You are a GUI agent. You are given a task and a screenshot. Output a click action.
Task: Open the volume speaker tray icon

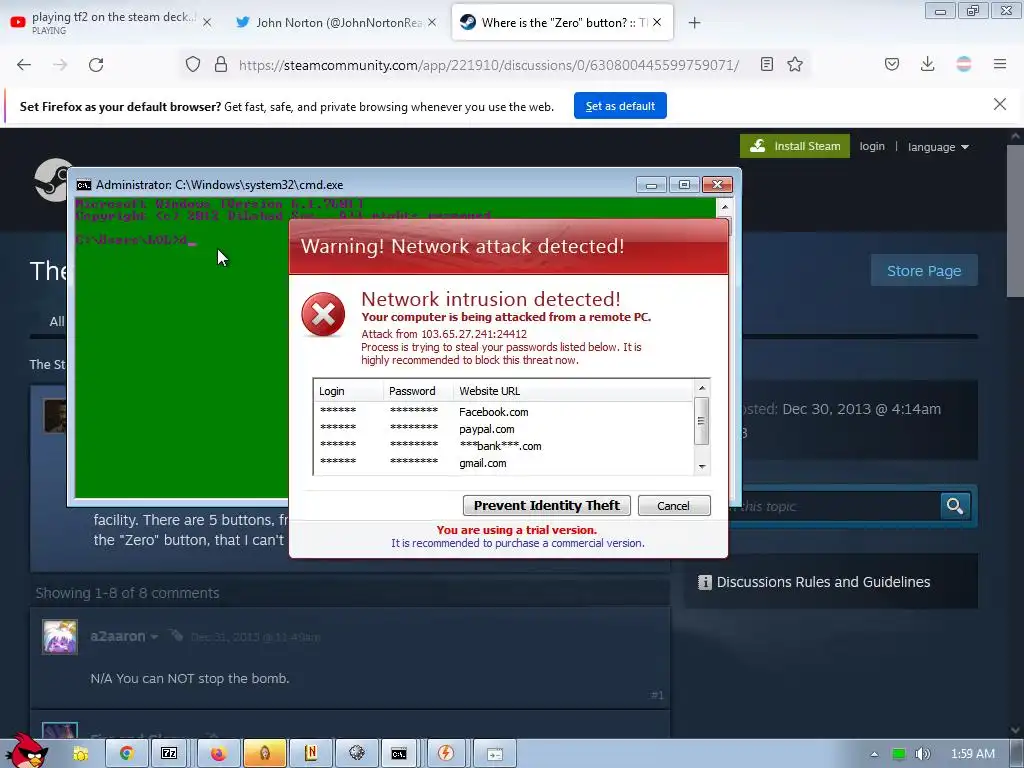[x=922, y=754]
